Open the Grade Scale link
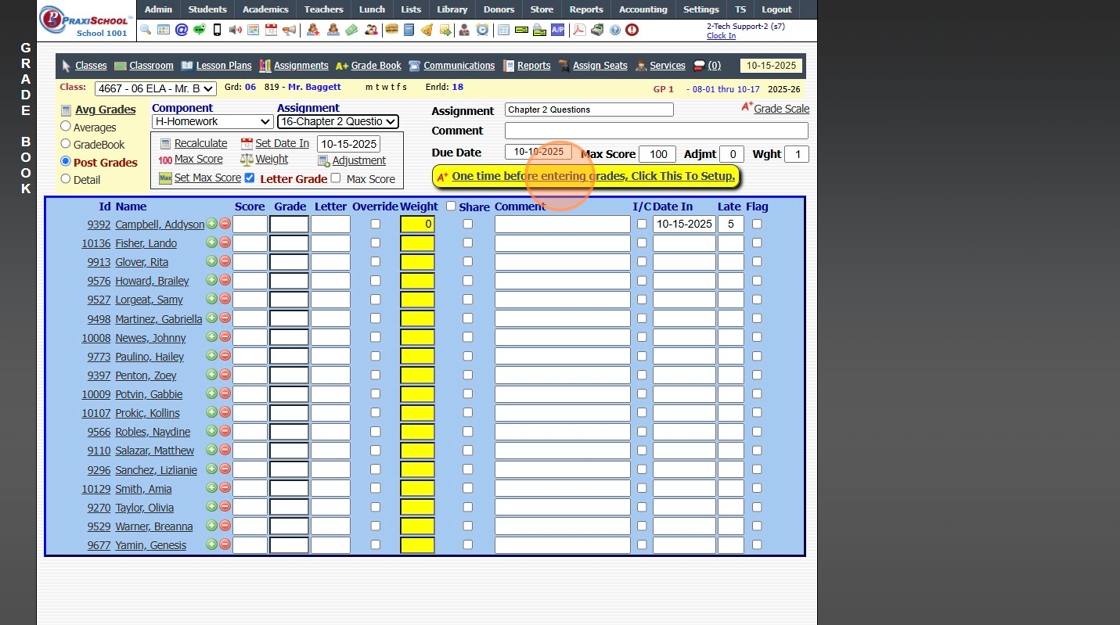1120x625 pixels. [781, 109]
